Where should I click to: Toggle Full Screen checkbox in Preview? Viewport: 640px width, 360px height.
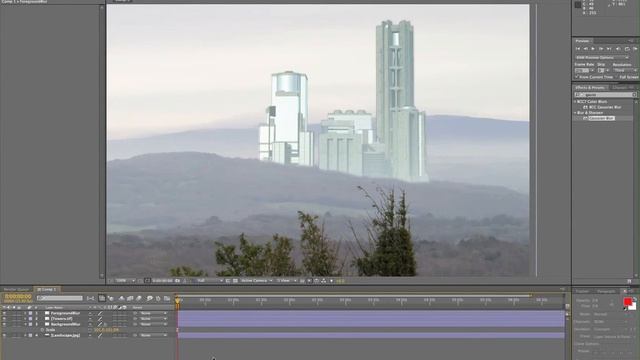tap(617, 77)
